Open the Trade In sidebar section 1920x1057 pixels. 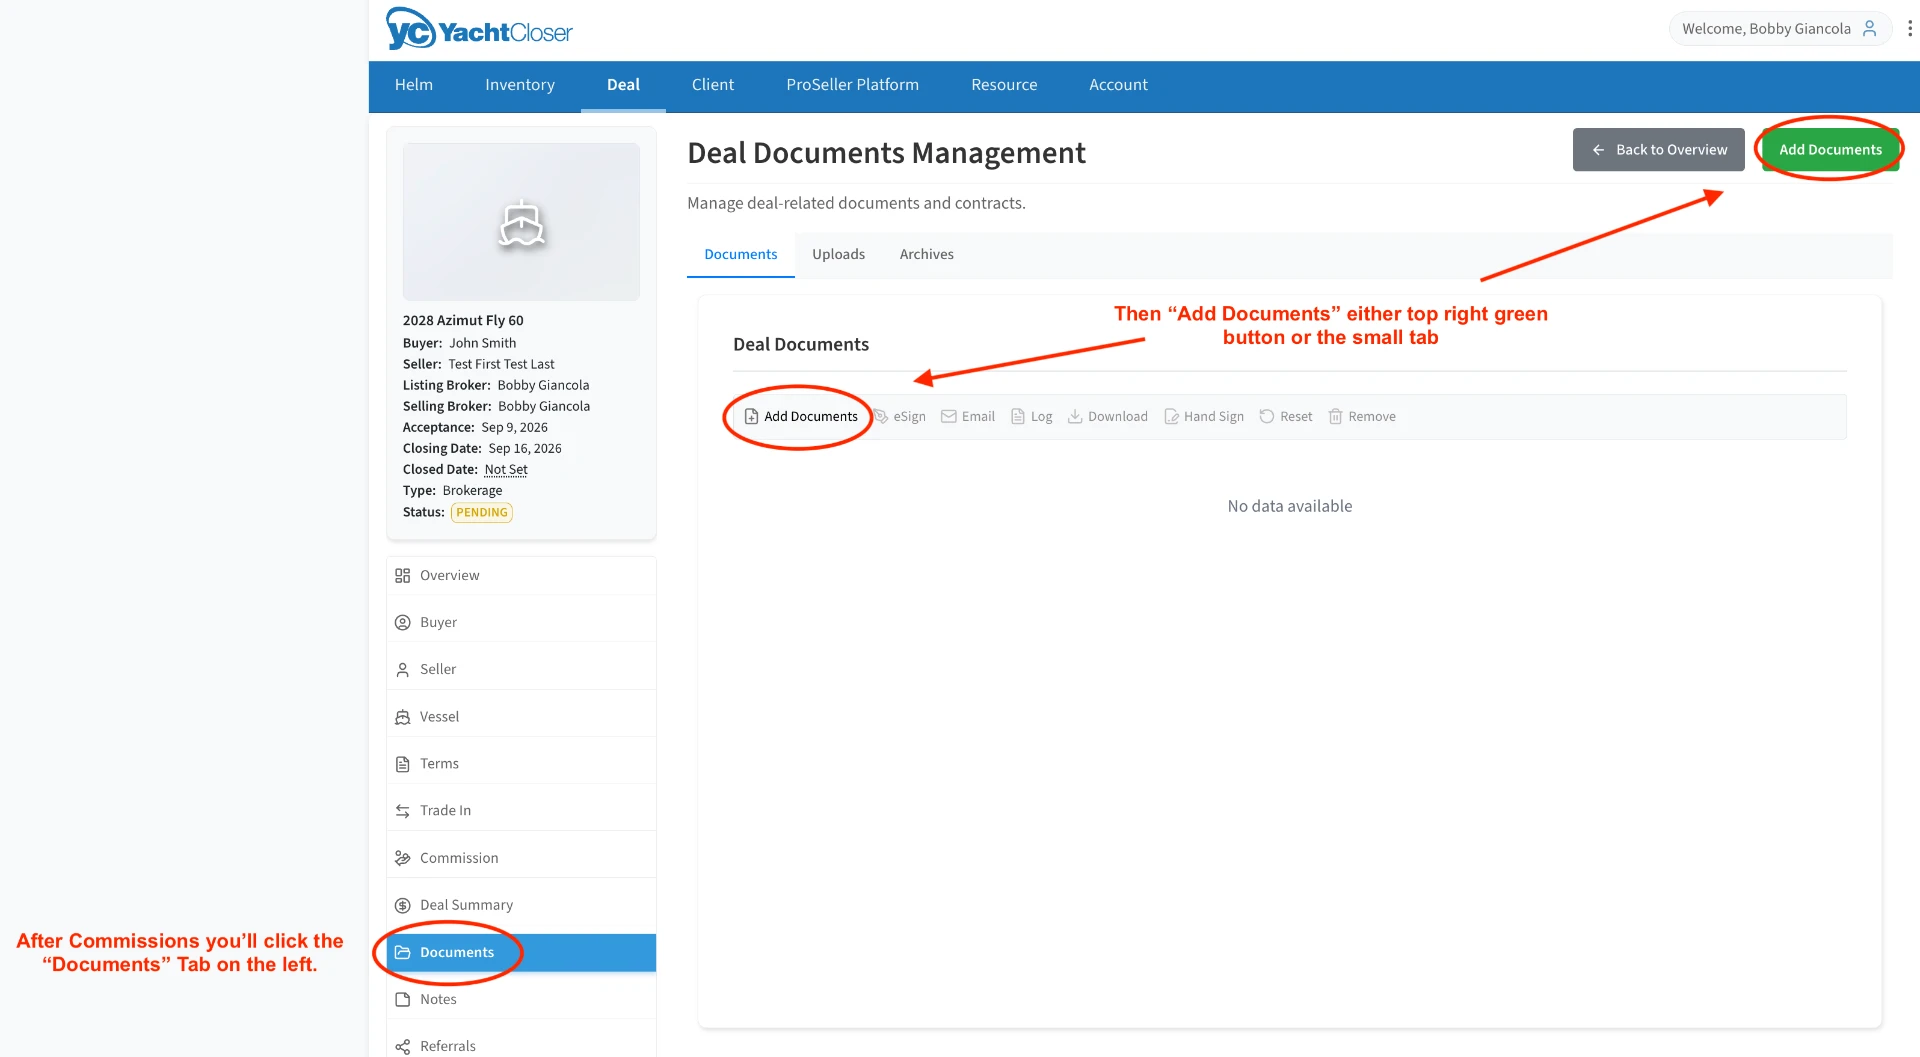521,811
